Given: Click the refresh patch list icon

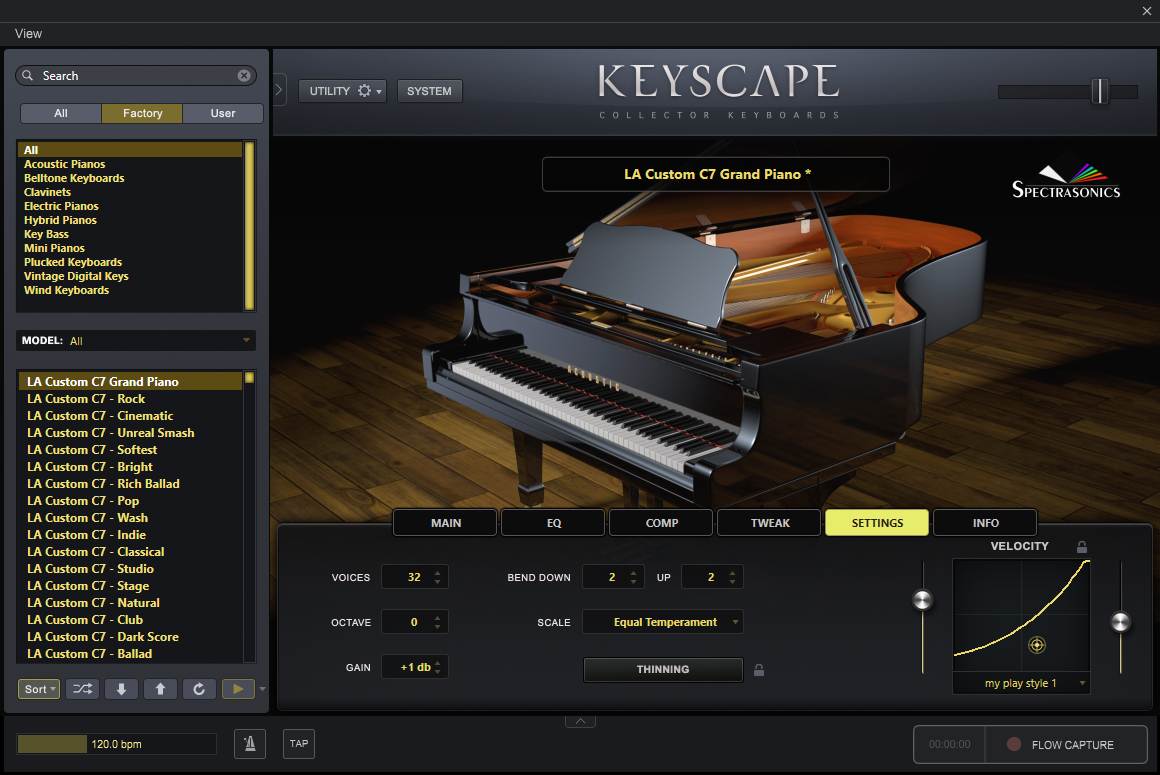Looking at the screenshot, I should pyautogui.click(x=199, y=689).
